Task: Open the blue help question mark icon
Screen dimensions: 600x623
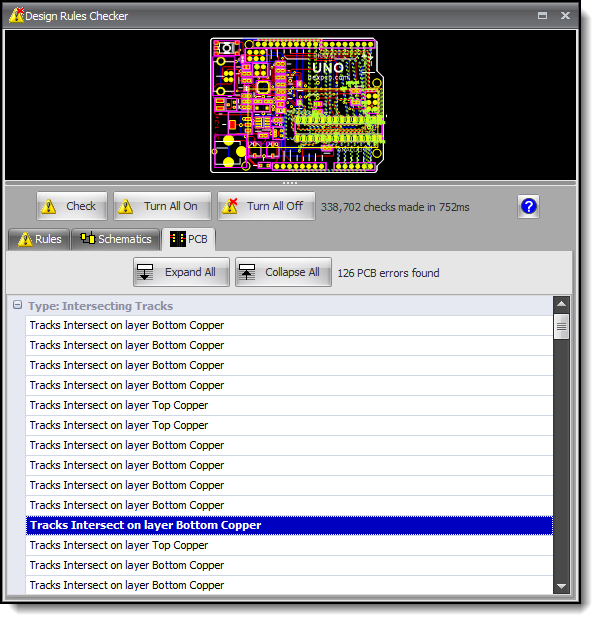Action: click(x=528, y=206)
